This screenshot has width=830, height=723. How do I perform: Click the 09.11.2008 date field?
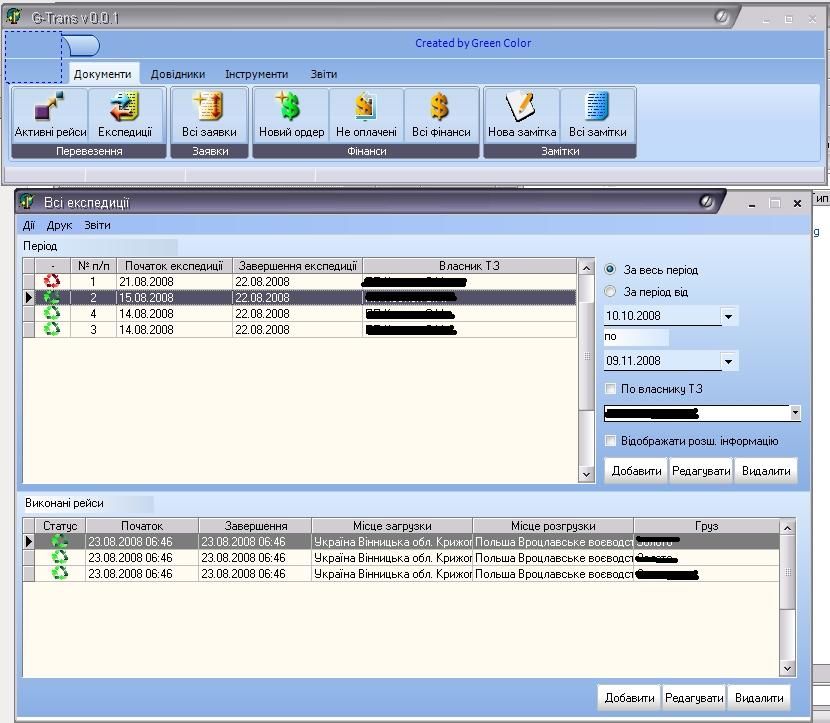click(662, 361)
